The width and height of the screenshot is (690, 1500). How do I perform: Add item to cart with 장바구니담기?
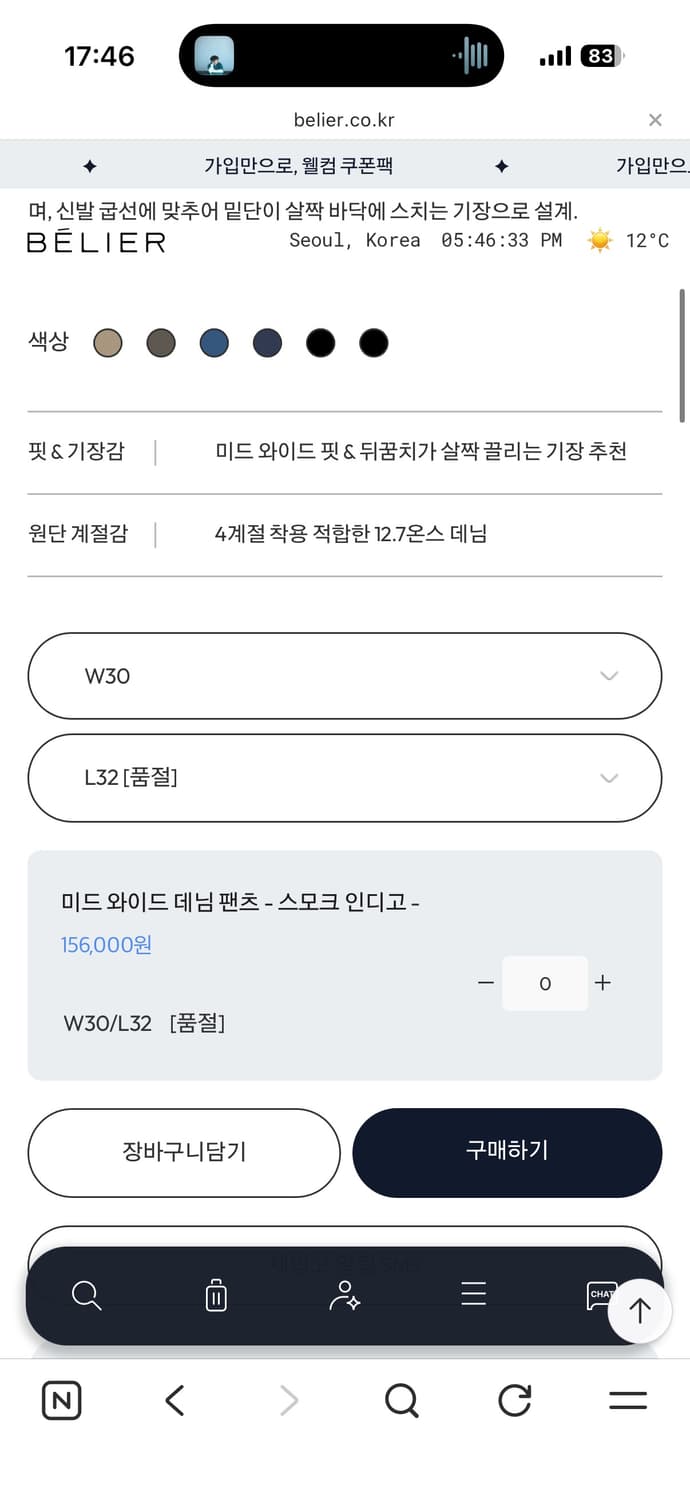(x=184, y=1152)
